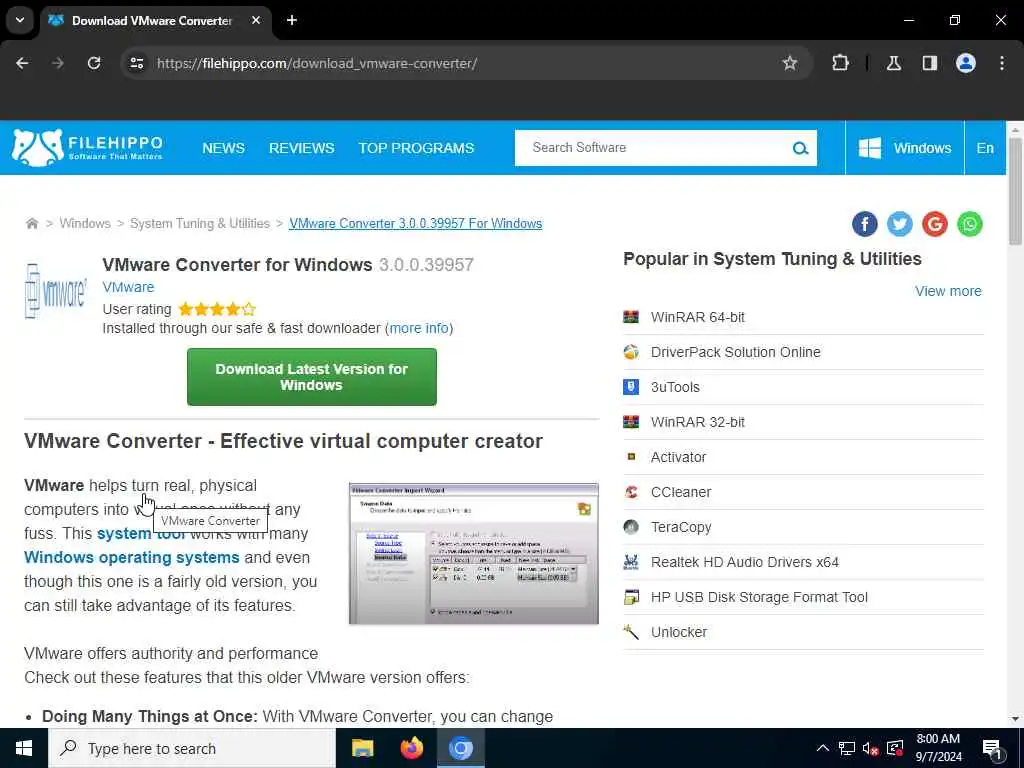Open Firefox from the taskbar
The width and height of the screenshot is (1024, 768).
pyautogui.click(x=411, y=748)
